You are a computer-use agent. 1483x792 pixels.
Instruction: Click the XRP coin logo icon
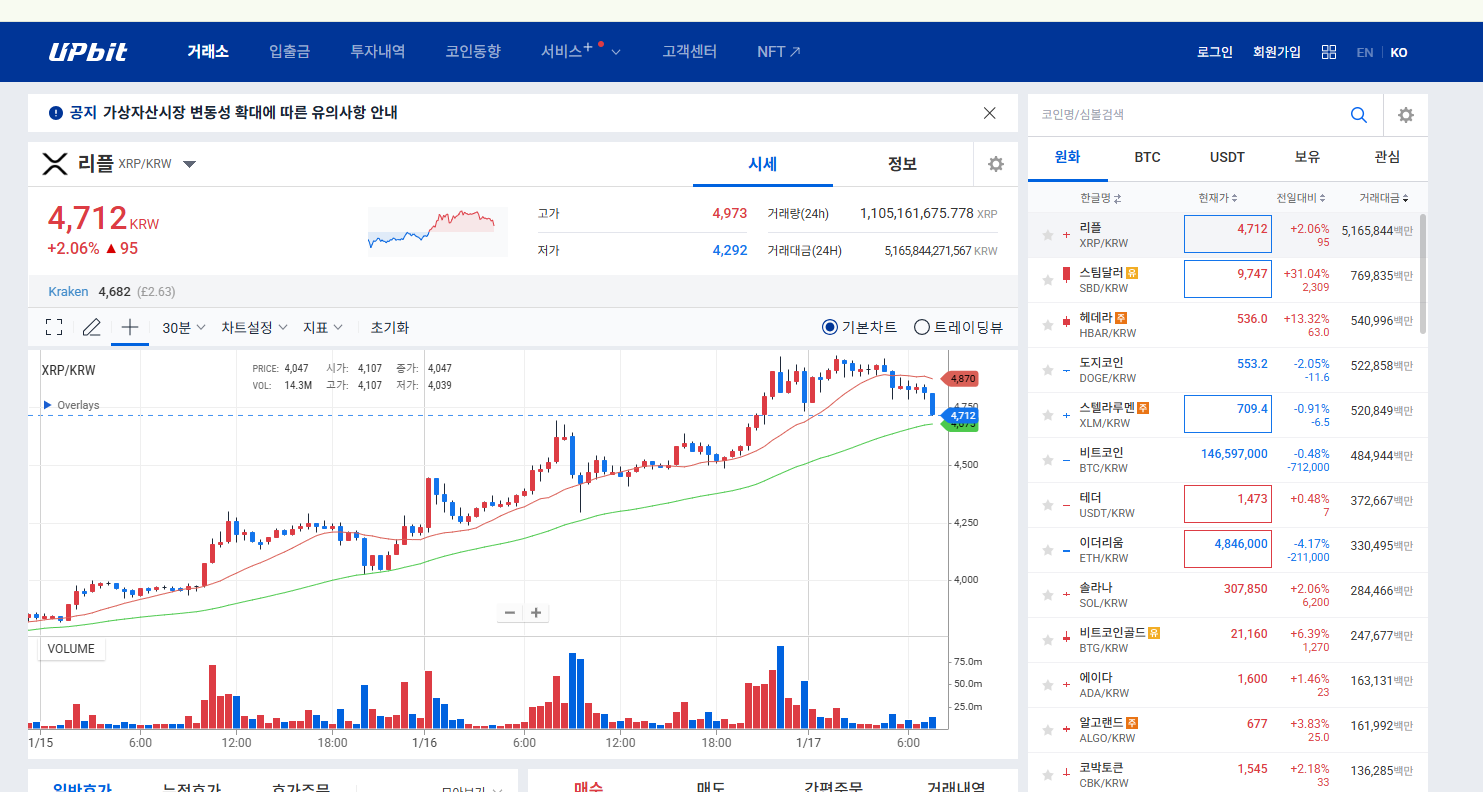point(54,164)
